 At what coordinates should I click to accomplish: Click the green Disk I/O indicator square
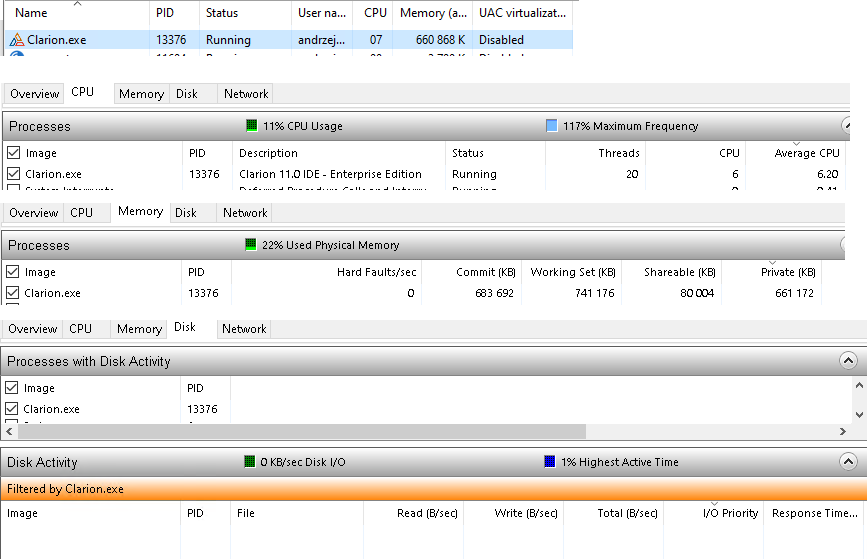pyautogui.click(x=251, y=462)
